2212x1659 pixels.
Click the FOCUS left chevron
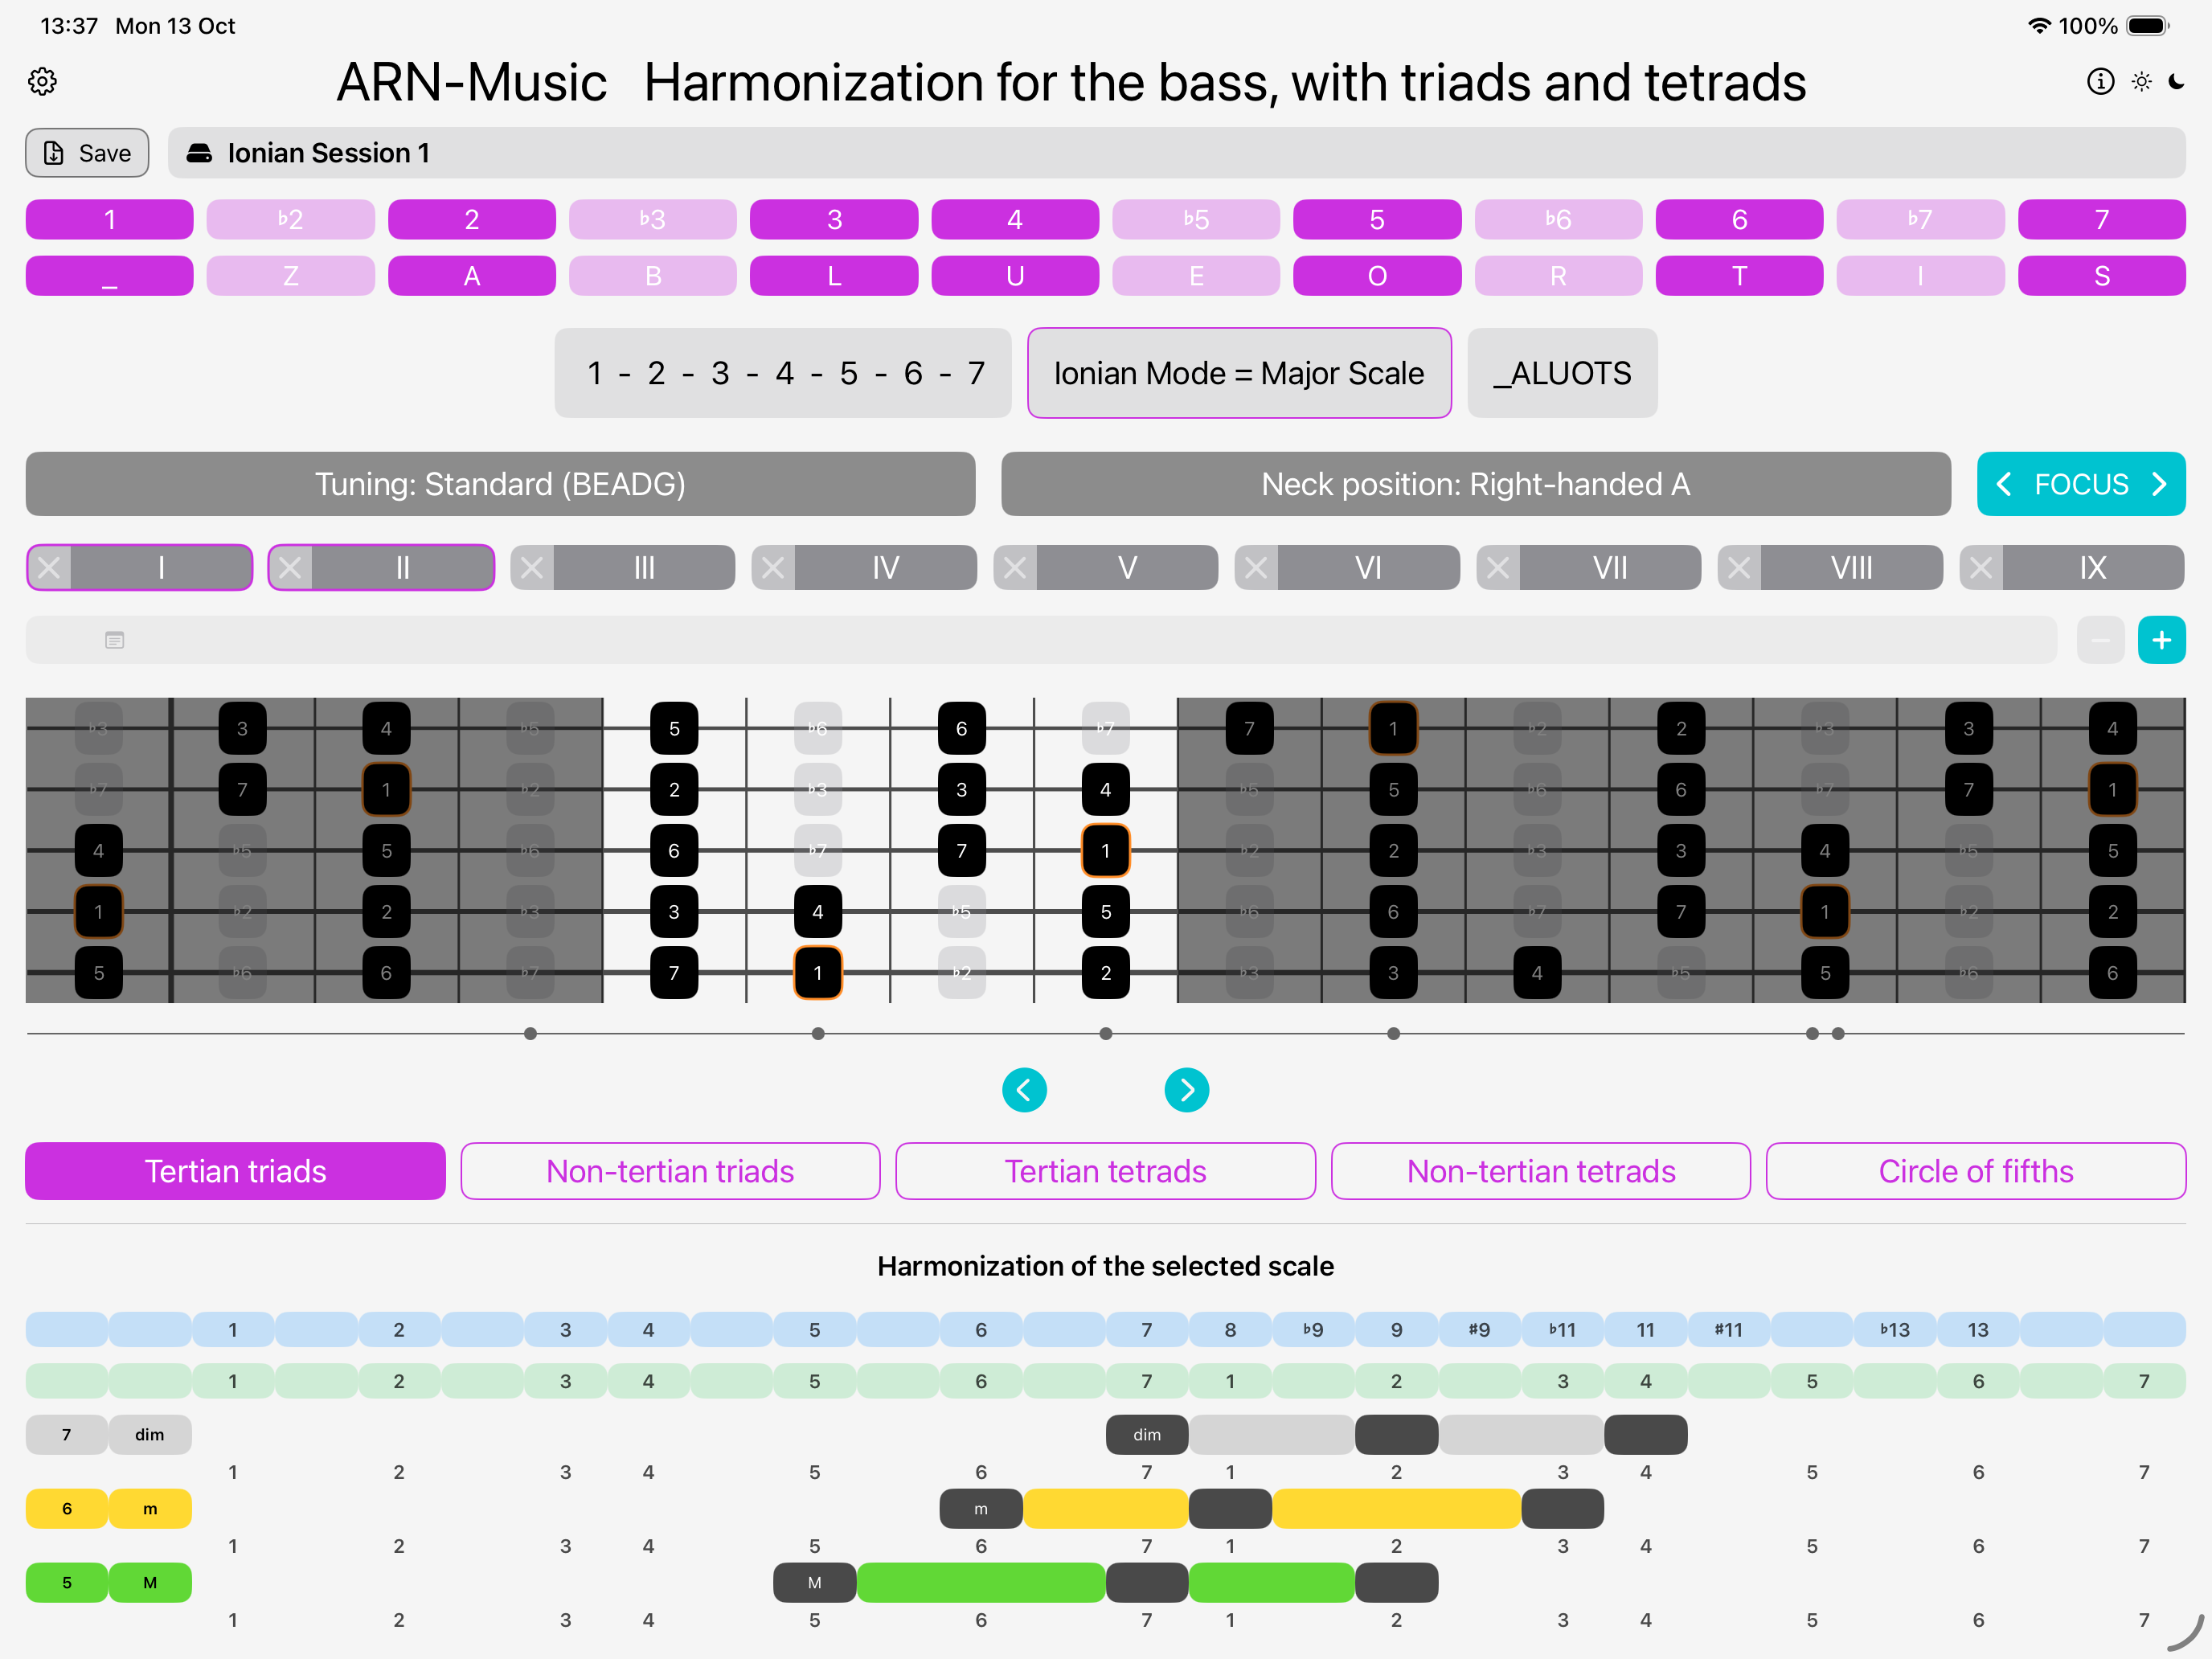pos(2004,484)
